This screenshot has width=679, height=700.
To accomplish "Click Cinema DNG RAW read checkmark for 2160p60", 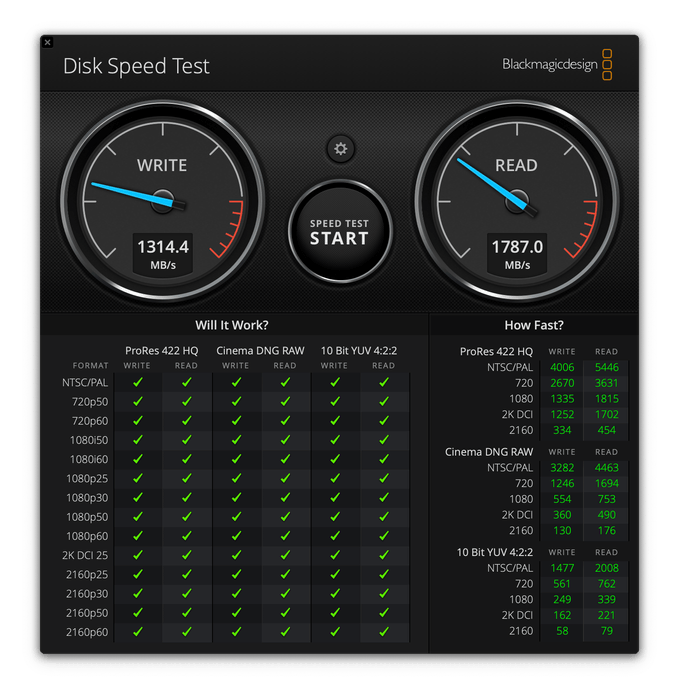I will [285, 632].
